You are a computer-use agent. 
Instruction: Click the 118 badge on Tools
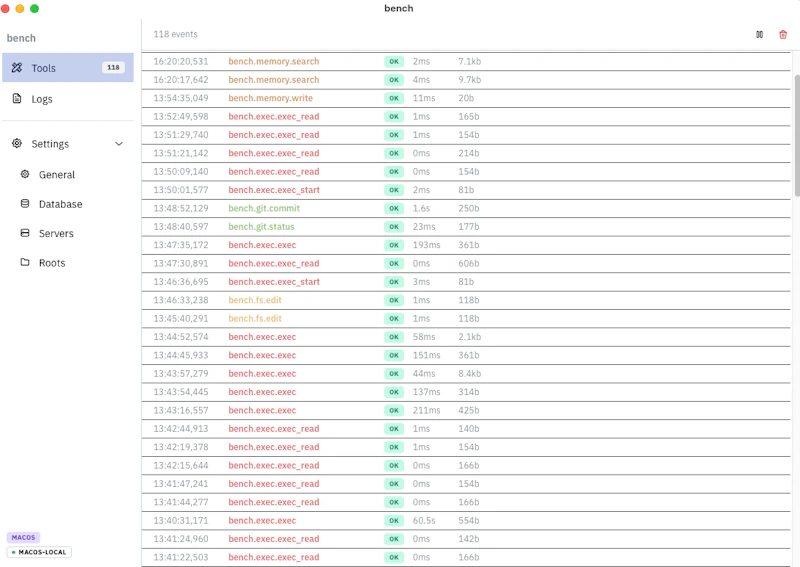113,67
